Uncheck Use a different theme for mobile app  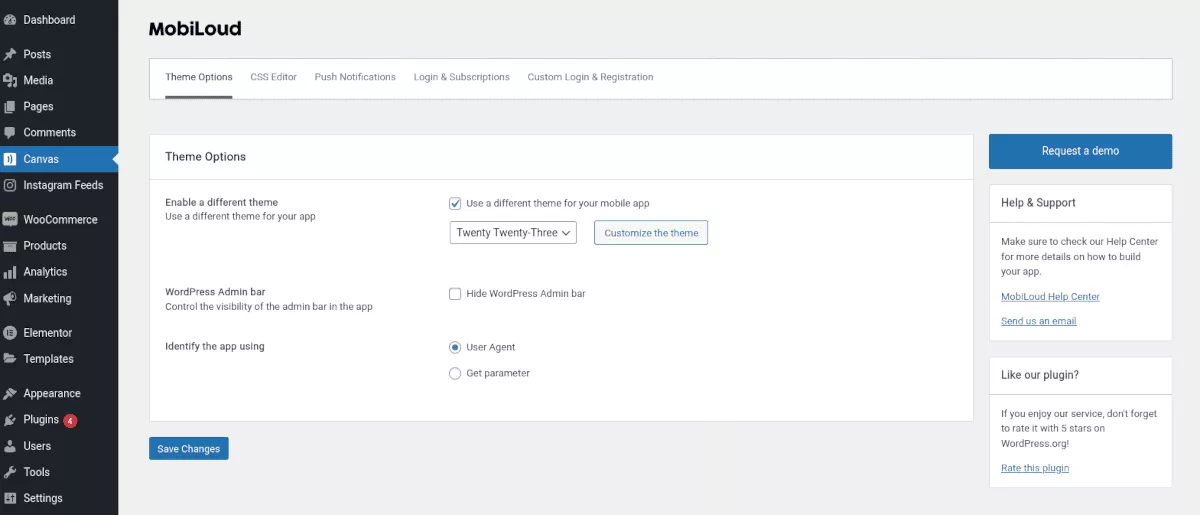click(x=455, y=203)
